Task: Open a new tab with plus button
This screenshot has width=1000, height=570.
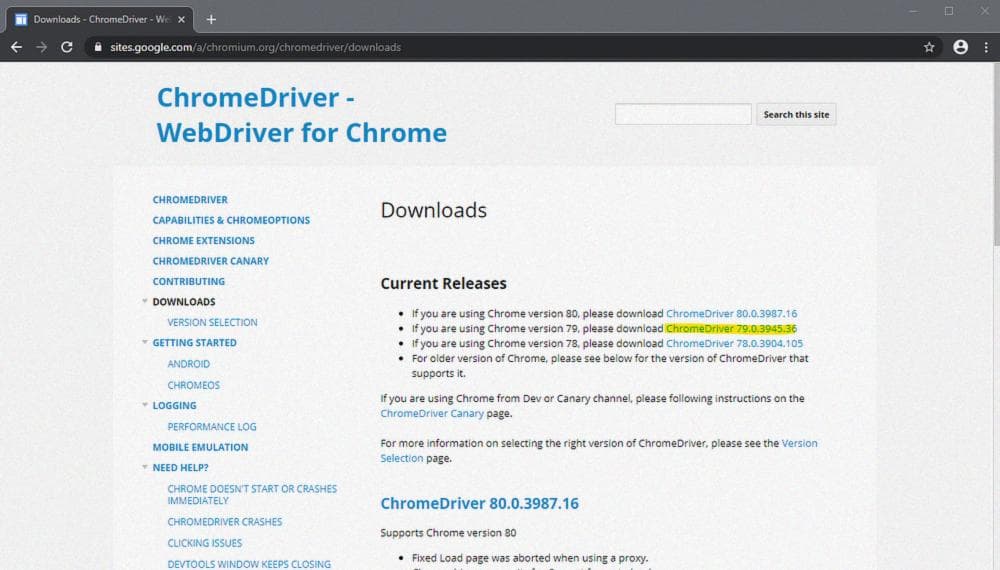Action: [x=211, y=20]
